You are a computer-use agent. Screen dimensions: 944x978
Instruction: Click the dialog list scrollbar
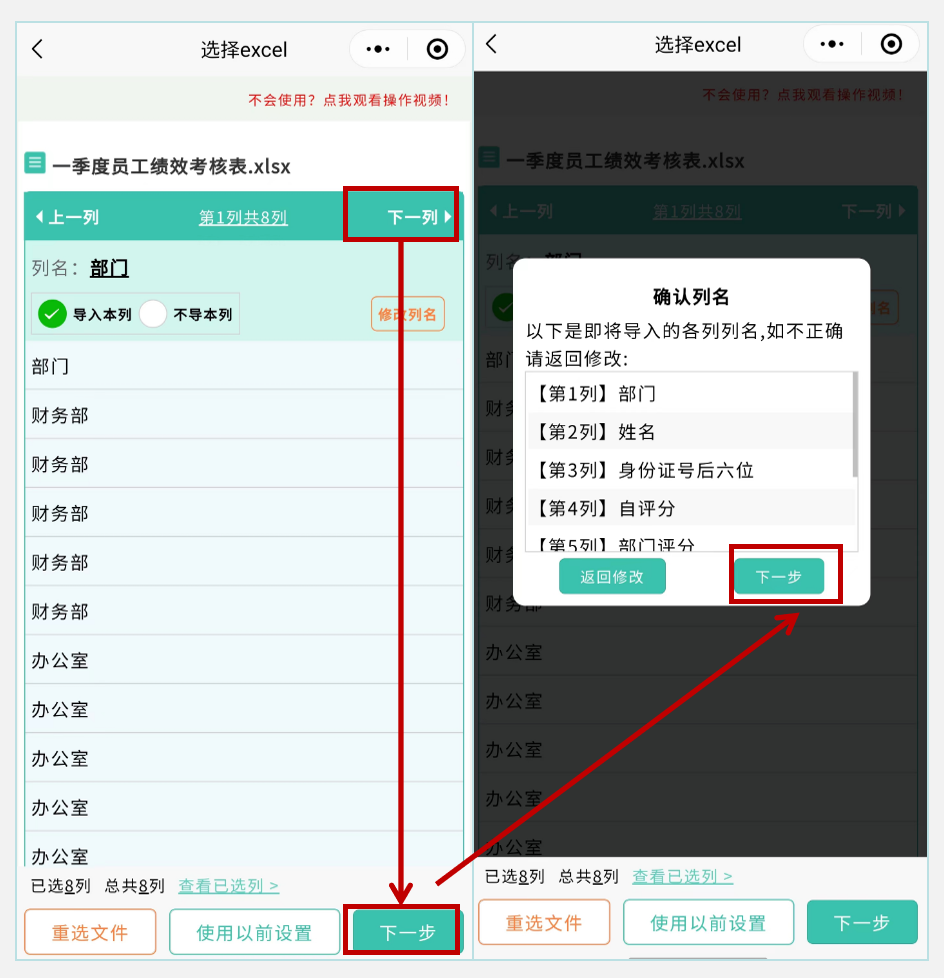click(855, 425)
